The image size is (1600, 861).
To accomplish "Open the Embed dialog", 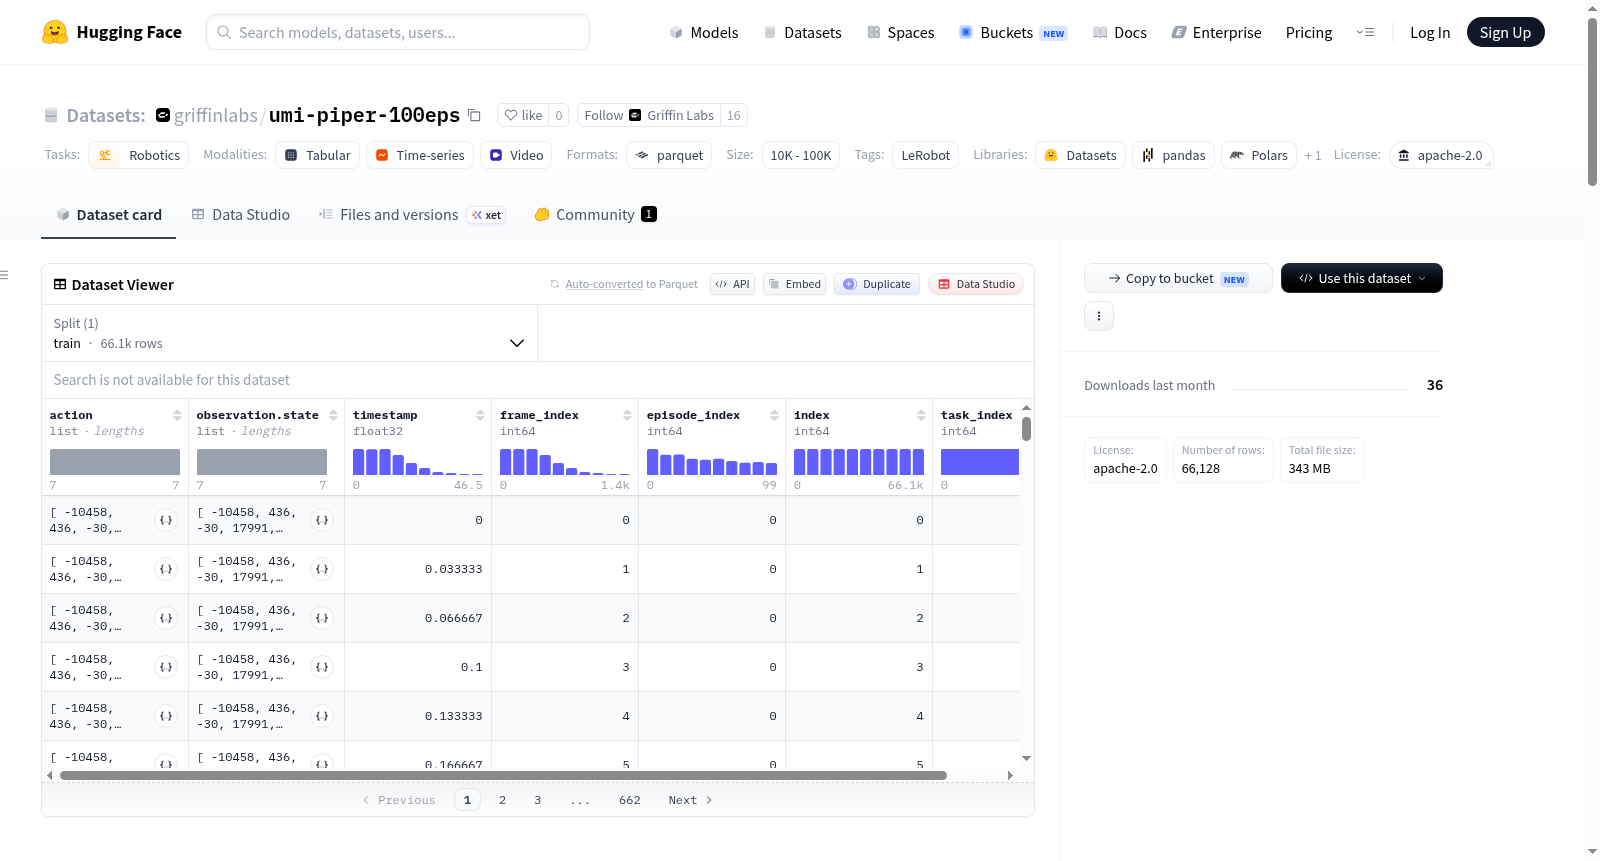I will tap(794, 284).
